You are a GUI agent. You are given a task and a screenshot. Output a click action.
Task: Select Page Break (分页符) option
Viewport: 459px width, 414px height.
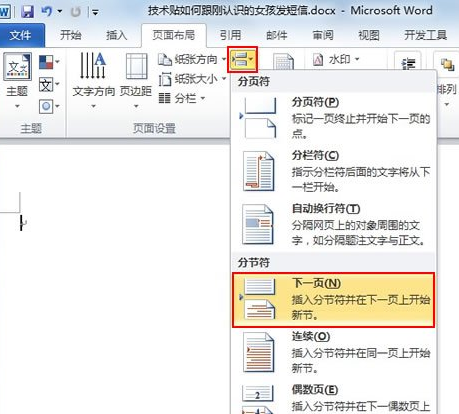[333, 118]
